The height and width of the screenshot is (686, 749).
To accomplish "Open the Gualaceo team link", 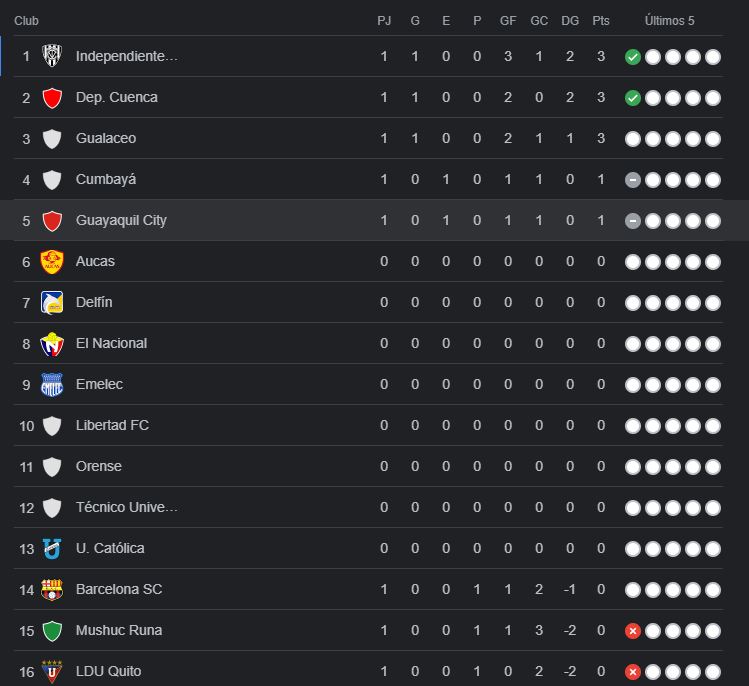I will click(106, 138).
